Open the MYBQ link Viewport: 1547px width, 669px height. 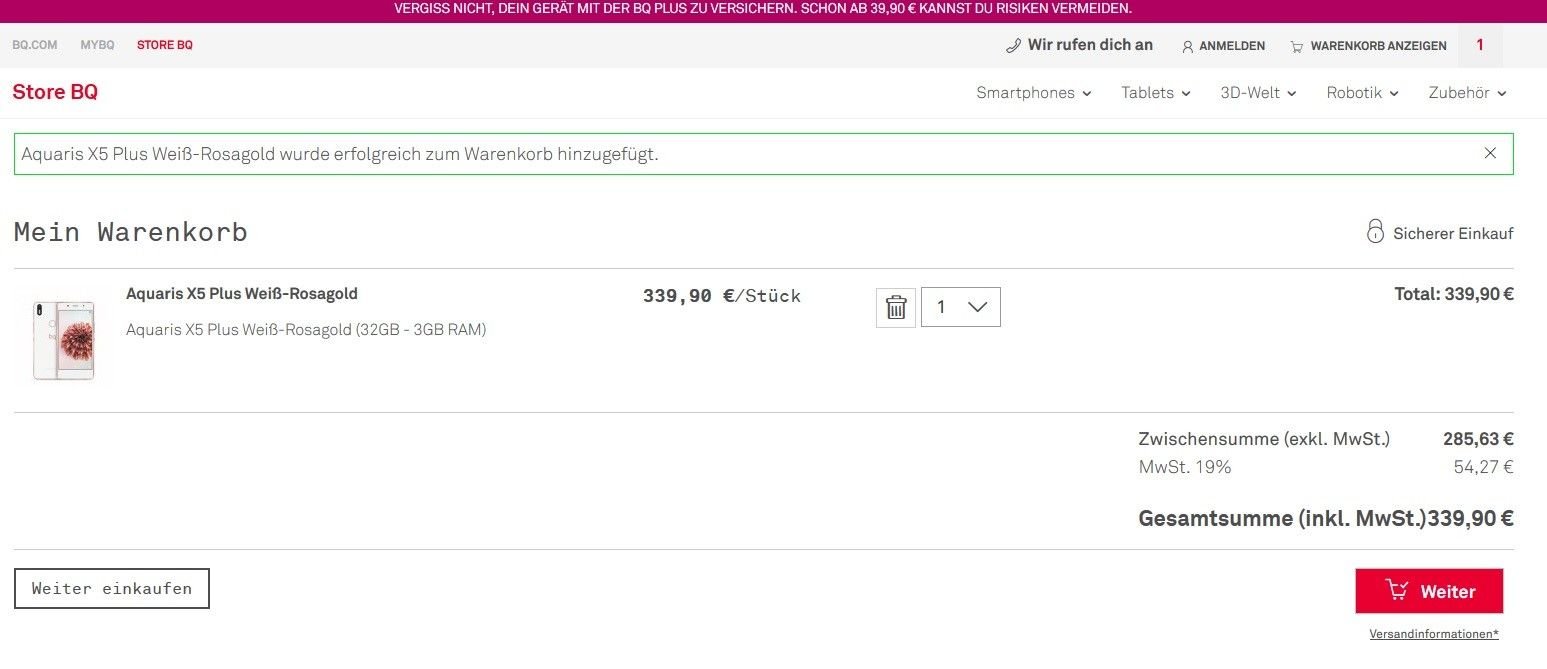coord(98,45)
